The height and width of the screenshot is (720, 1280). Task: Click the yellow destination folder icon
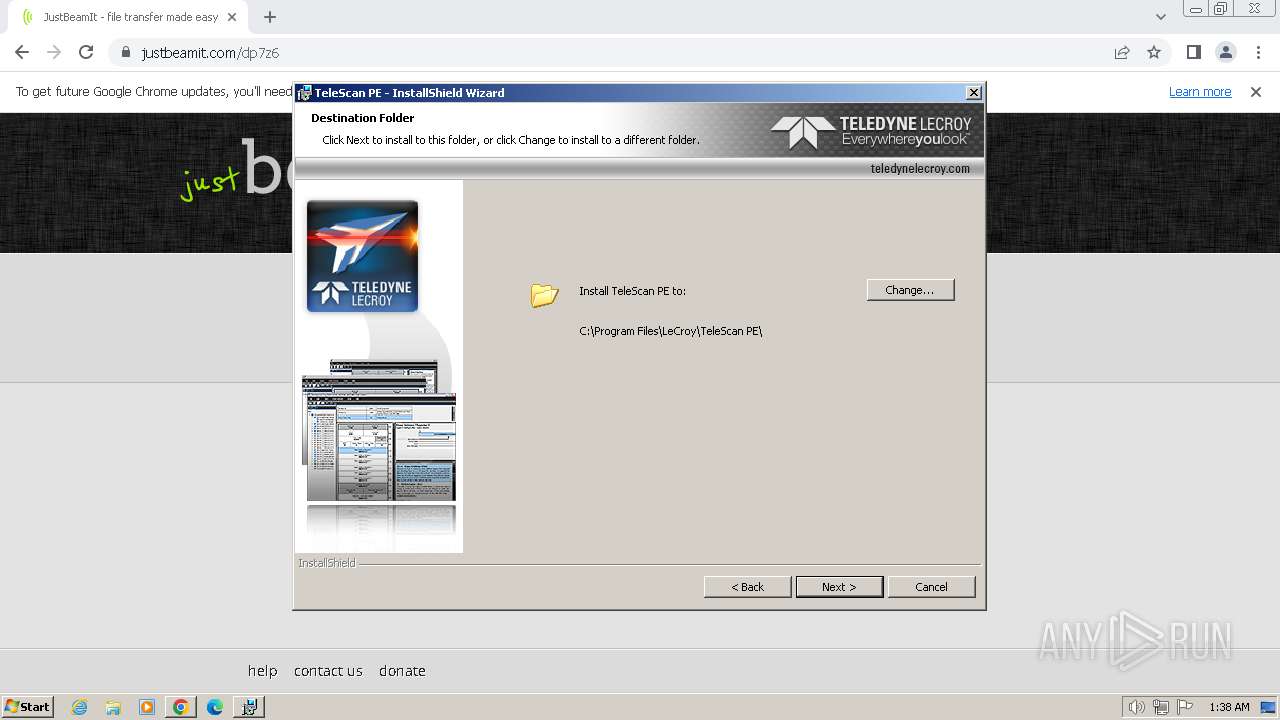coord(544,294)
